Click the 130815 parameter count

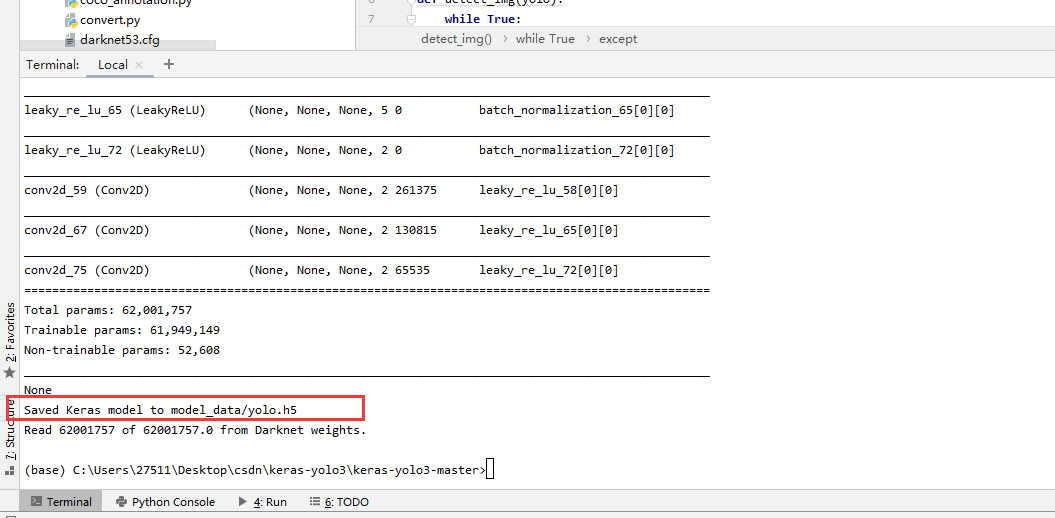[x=416, y=230]
